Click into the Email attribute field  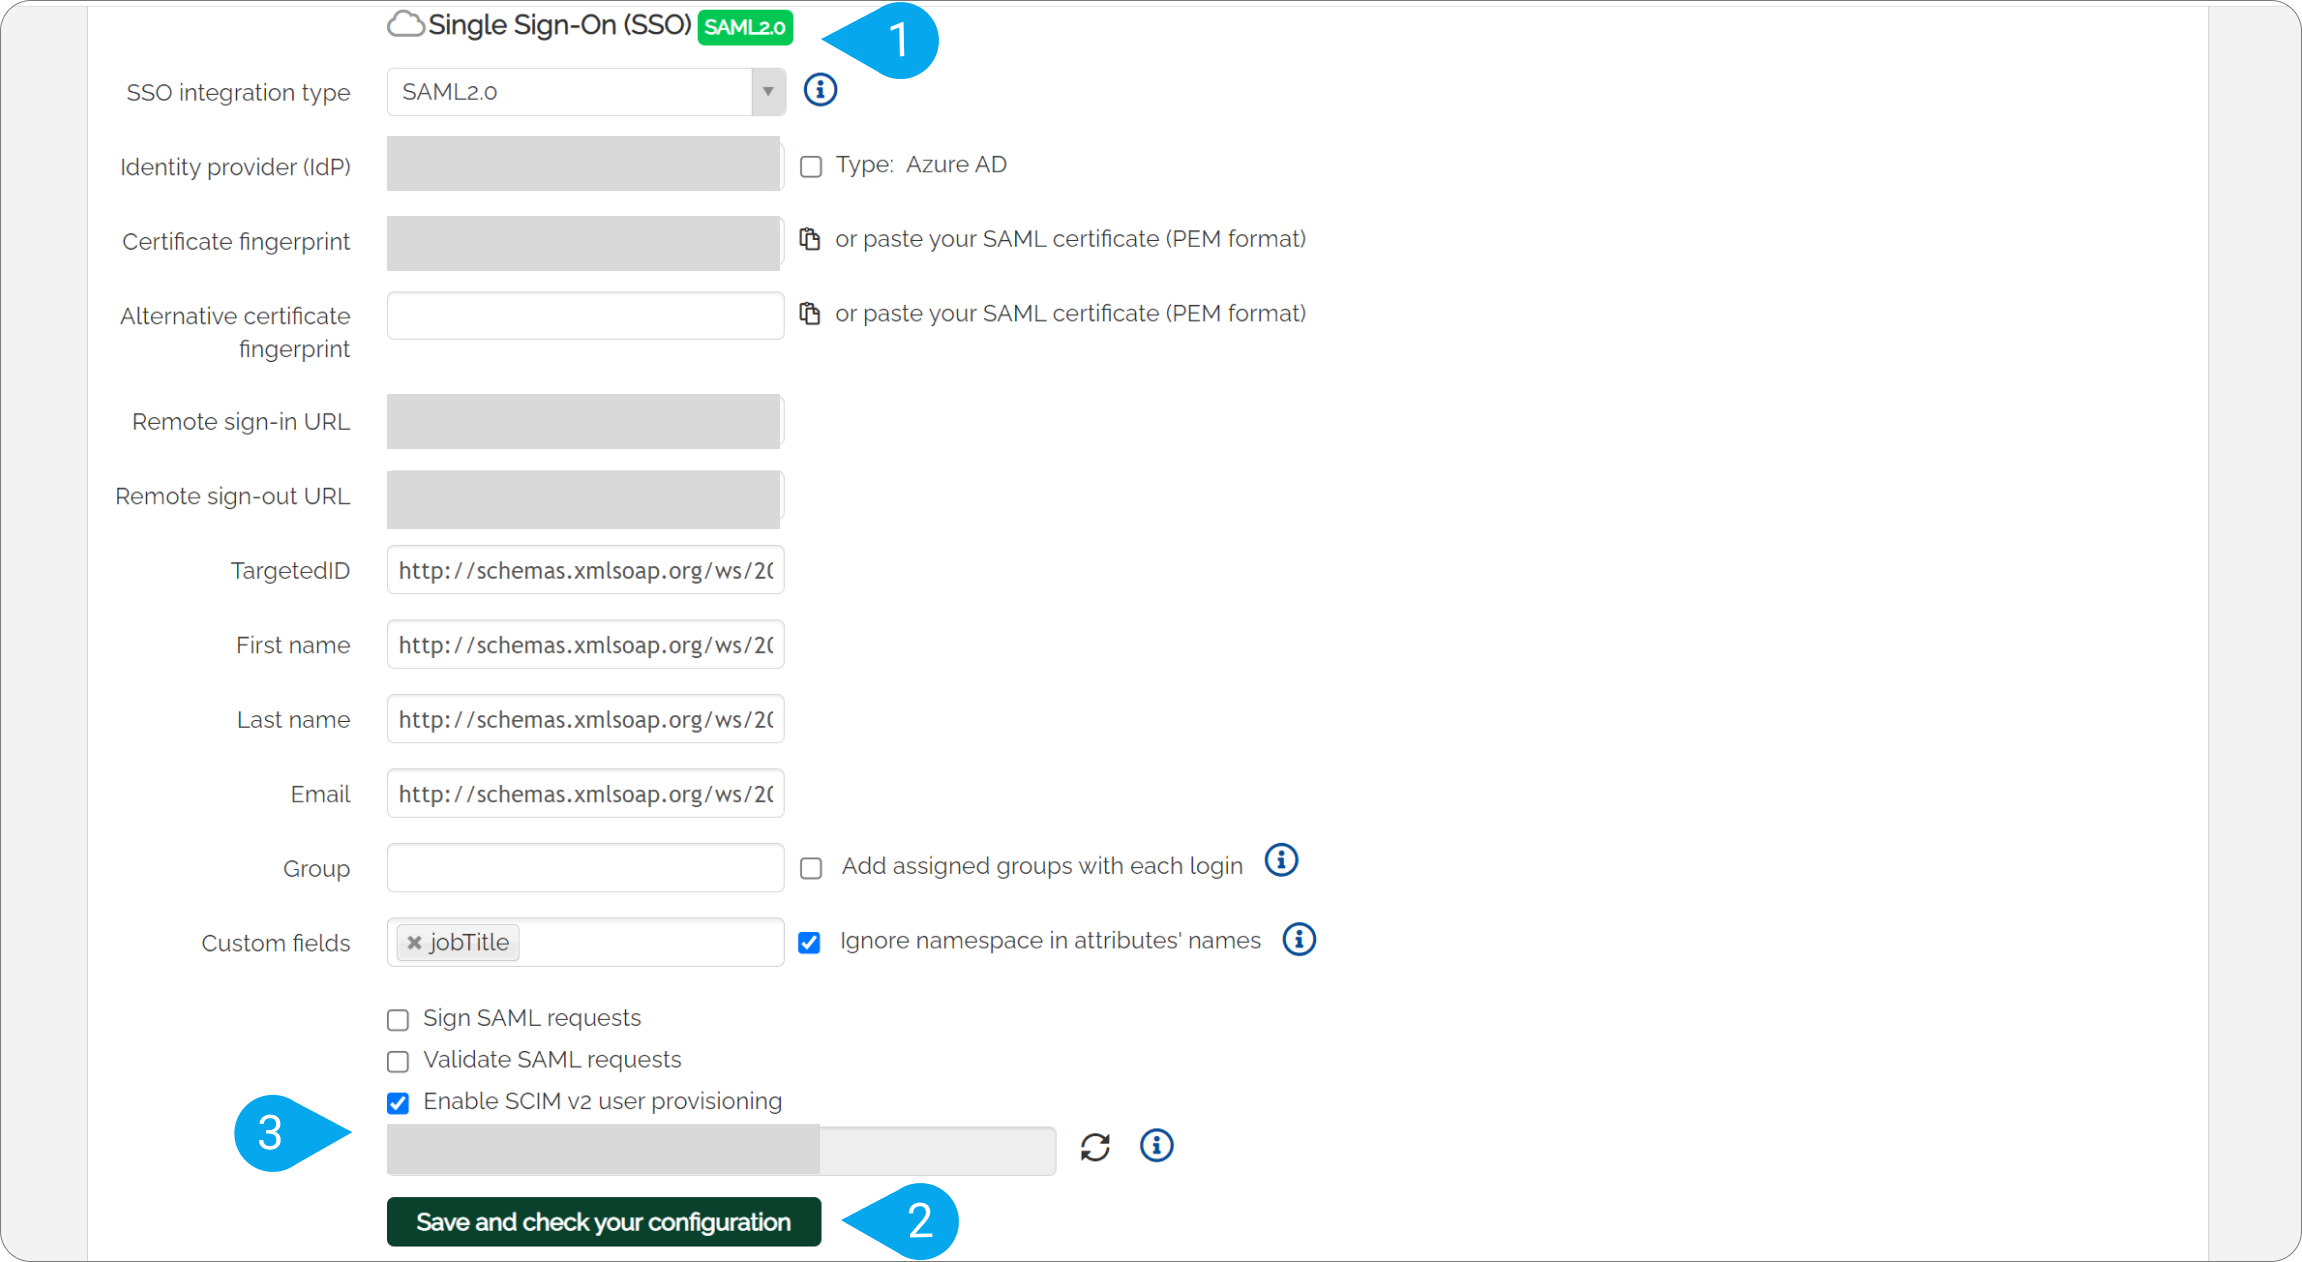point(586,794)
